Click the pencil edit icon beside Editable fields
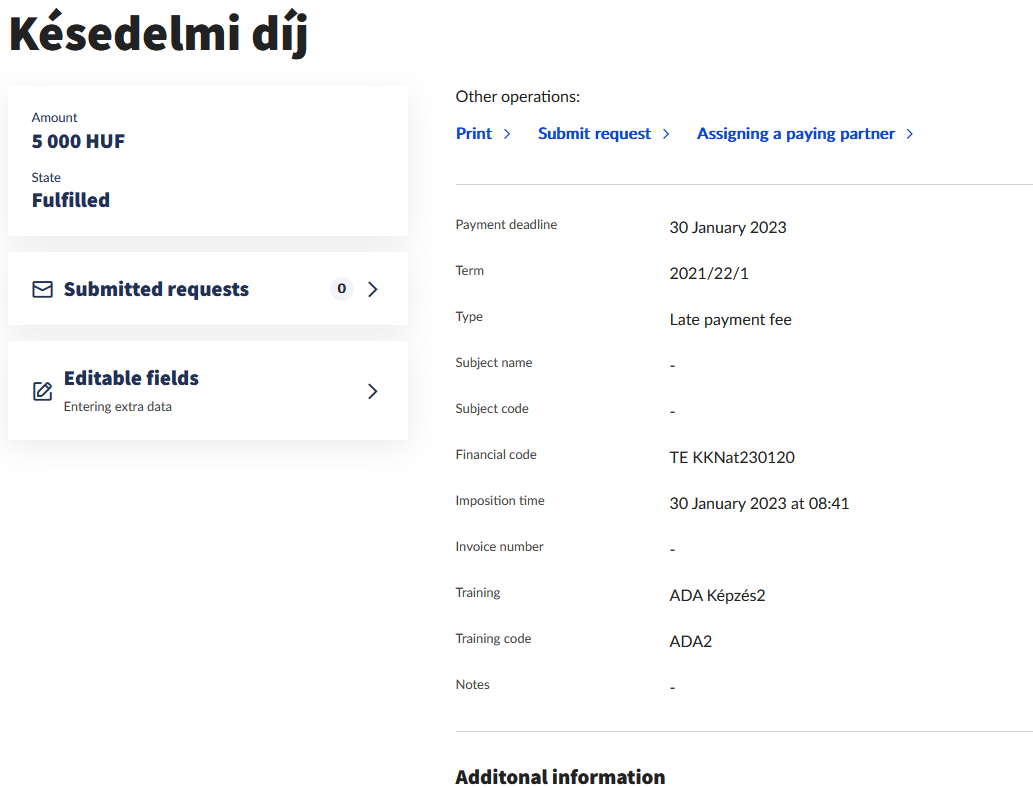Viewport: 1033px width, 788px height. 42,391
